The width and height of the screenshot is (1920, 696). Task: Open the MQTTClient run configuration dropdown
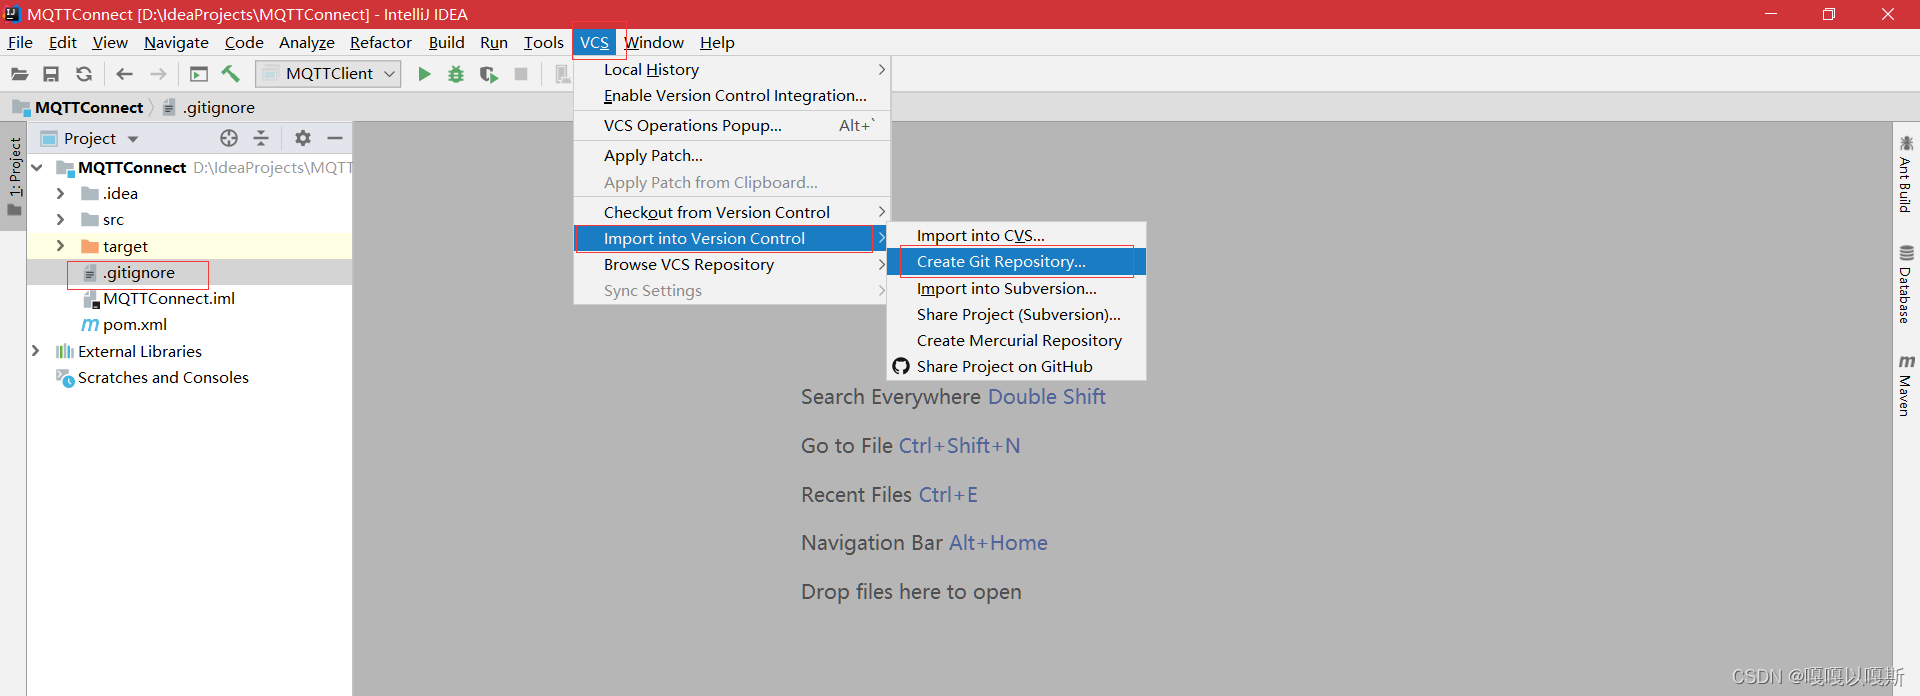[x=328, y=74]
